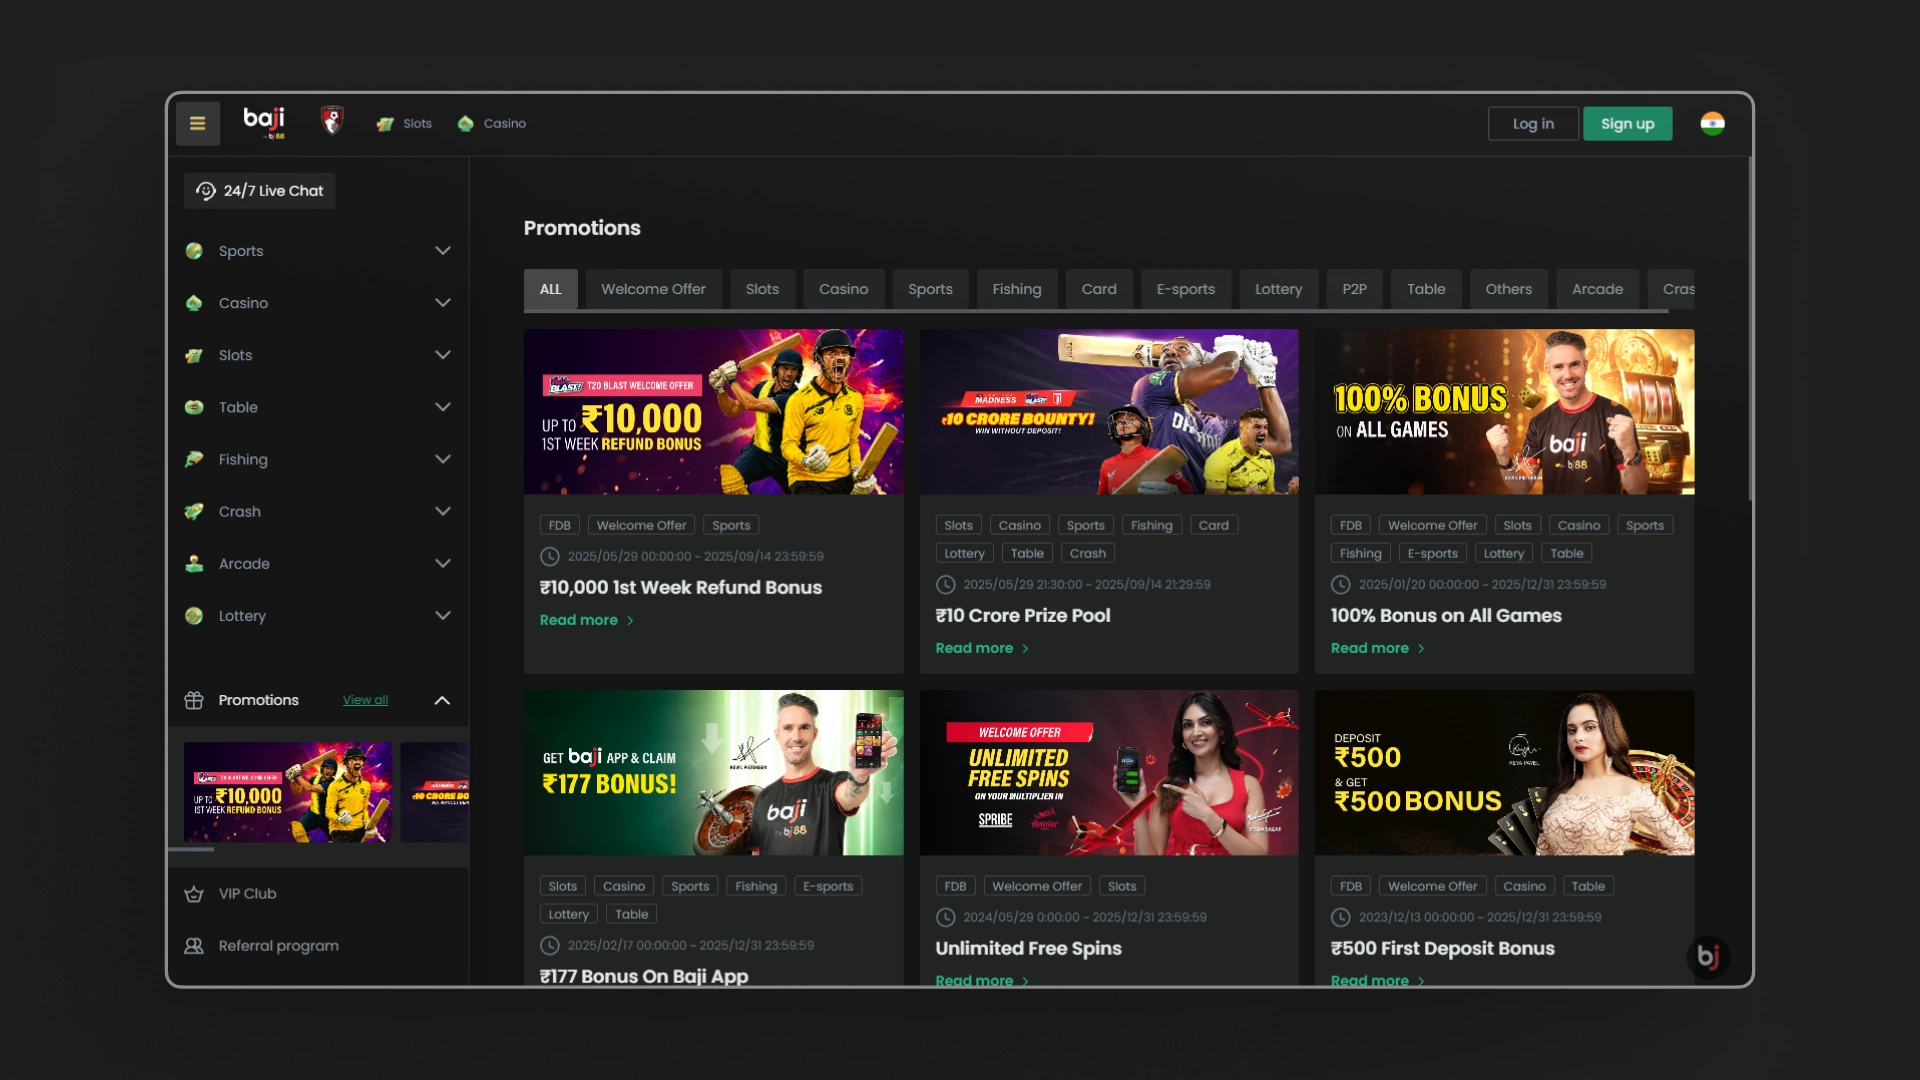Click the Casino spade icon in sidebar
This screenshot has width=1920, height=1080.
194,303
